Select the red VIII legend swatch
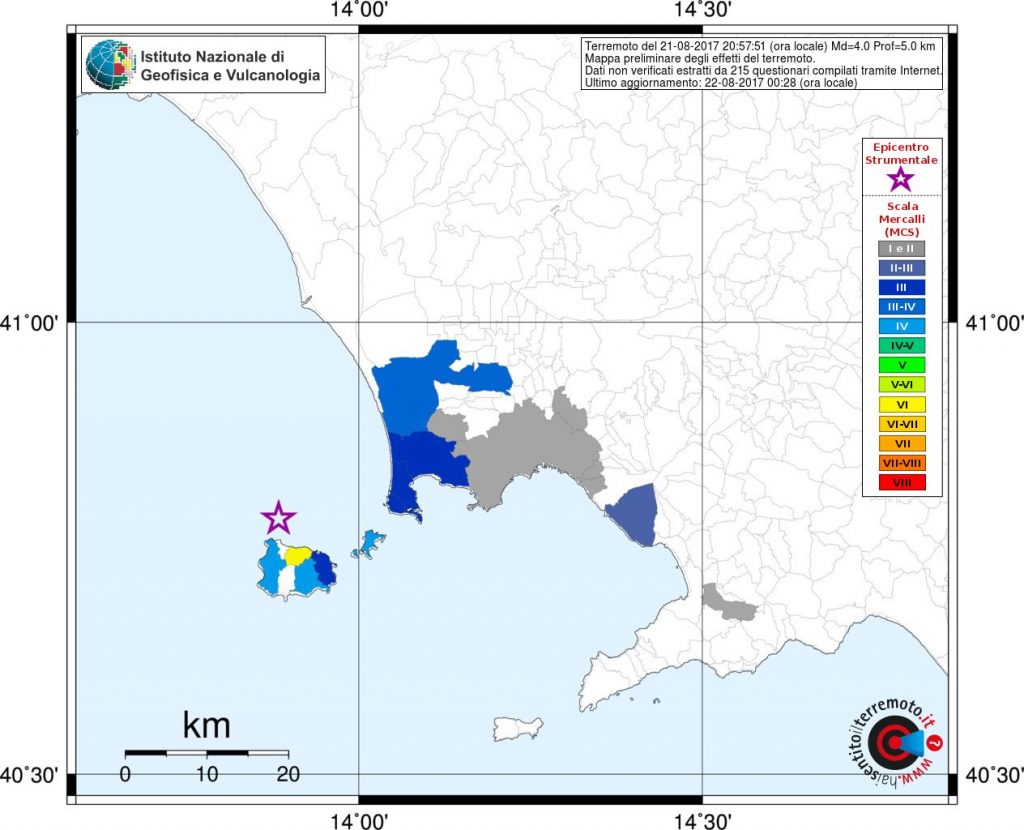 902,483
